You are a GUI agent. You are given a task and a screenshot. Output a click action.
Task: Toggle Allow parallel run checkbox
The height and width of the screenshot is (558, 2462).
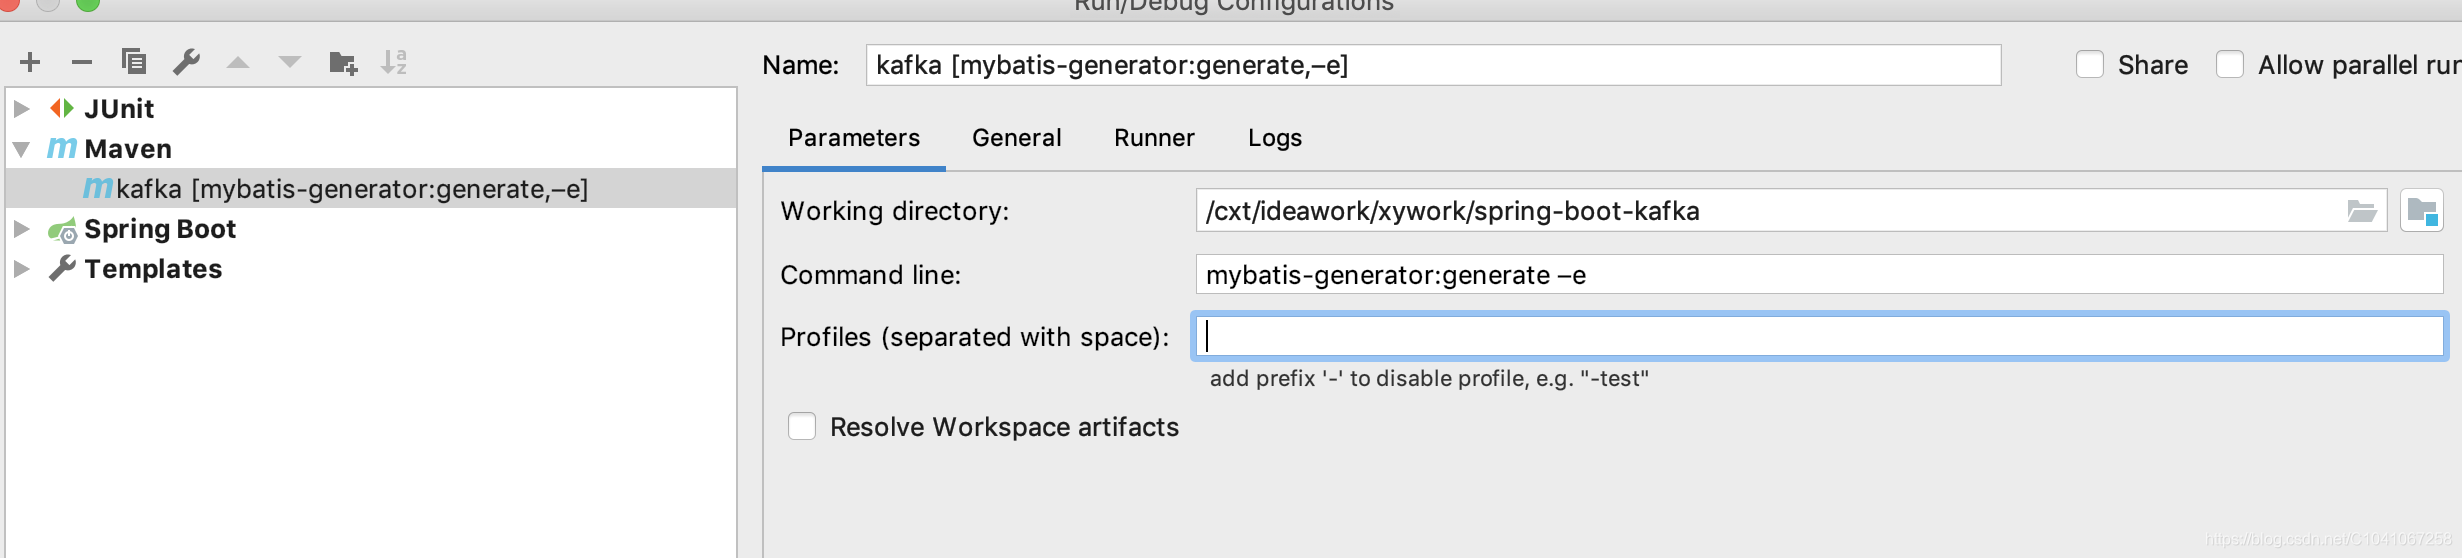pyautogui.click(x=2230, y=65)
